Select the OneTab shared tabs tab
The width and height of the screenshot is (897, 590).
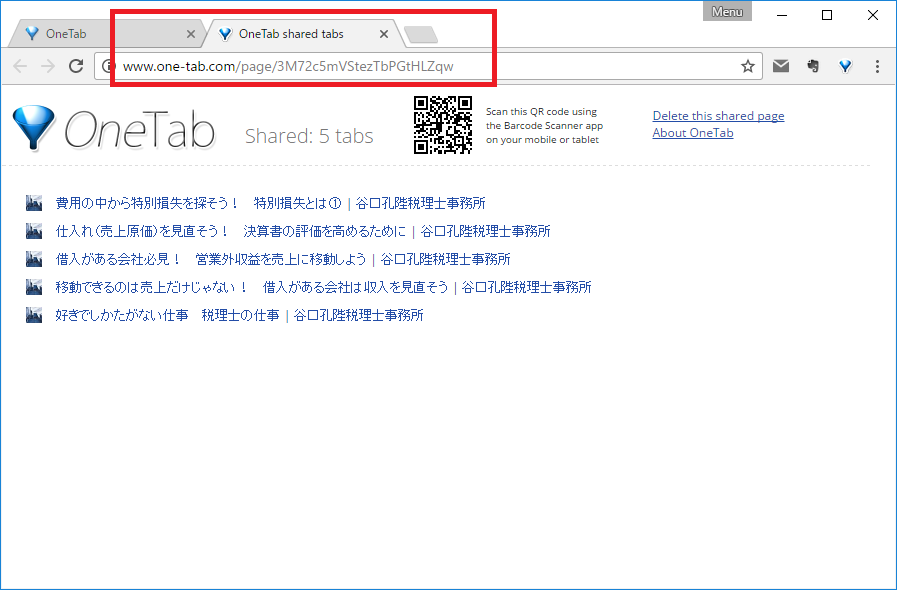(x=290, y=34)
